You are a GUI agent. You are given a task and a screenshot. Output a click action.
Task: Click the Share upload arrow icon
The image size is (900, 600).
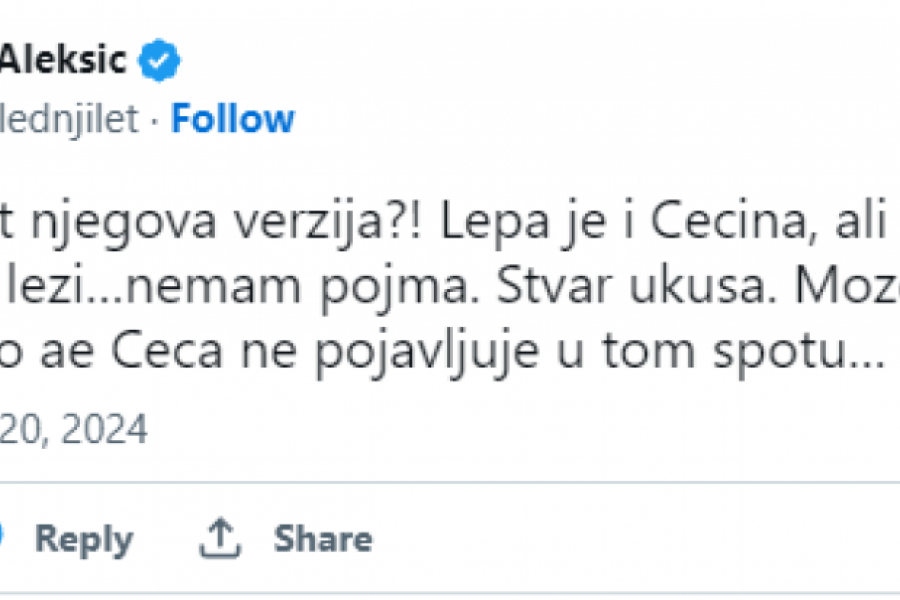click(x=220, y=539)
